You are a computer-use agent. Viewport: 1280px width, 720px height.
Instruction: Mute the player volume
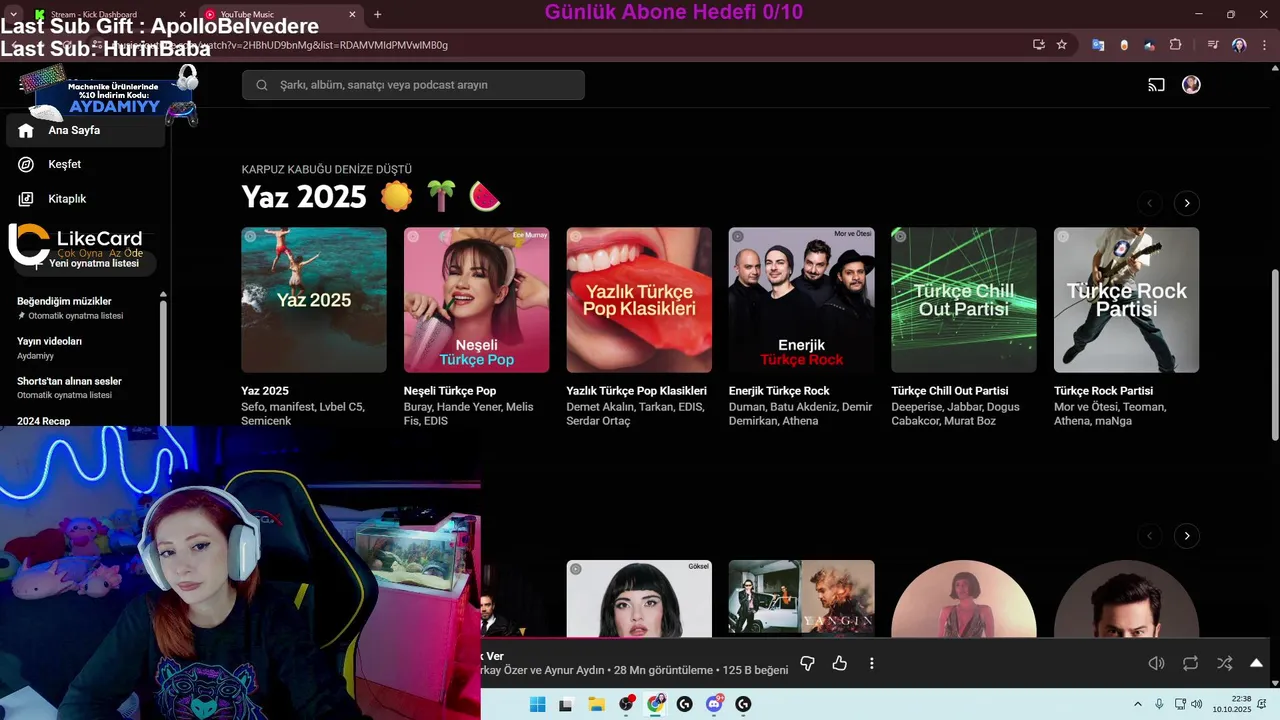pos(1156,663)
